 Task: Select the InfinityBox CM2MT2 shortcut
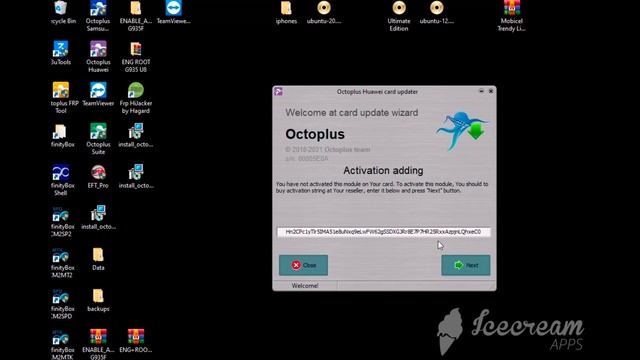[62, 263]
